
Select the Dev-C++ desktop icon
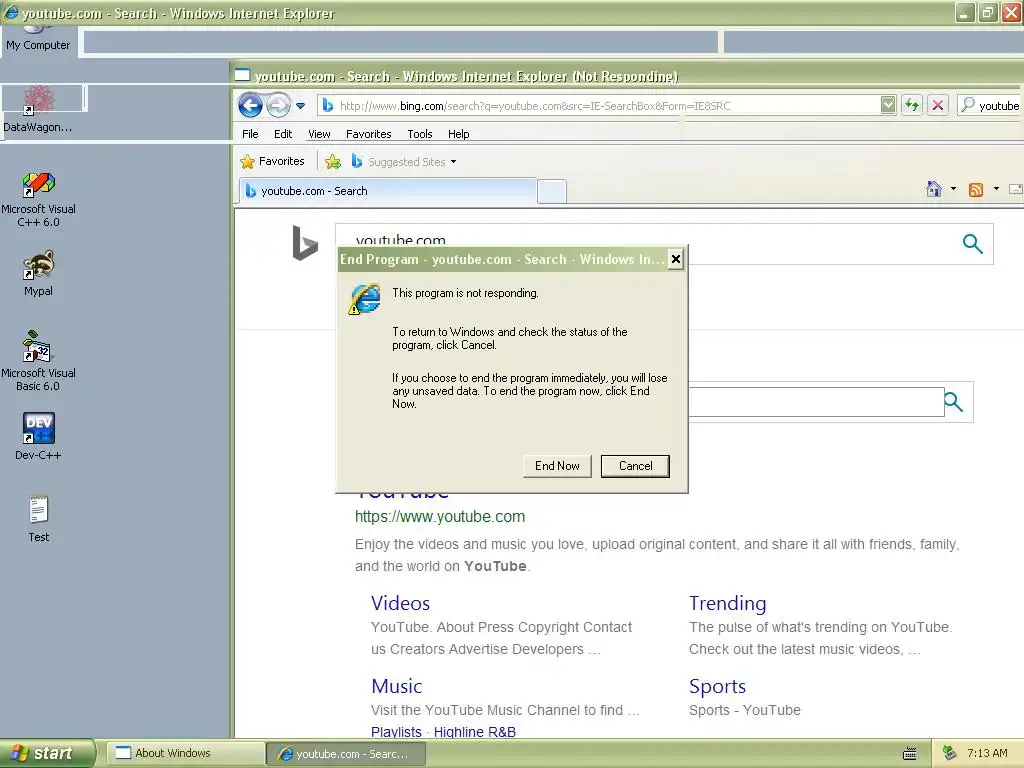pos(39,436)
